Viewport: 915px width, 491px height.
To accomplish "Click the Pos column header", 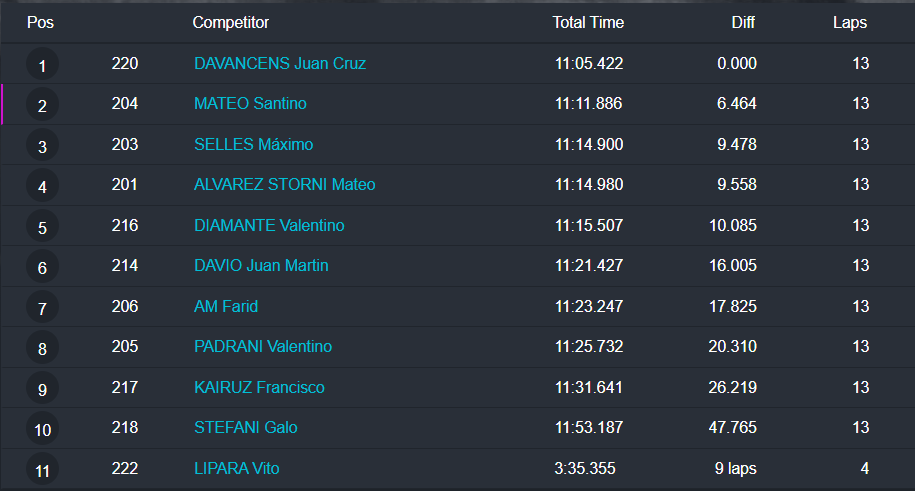I will click(x=40, y=22).
